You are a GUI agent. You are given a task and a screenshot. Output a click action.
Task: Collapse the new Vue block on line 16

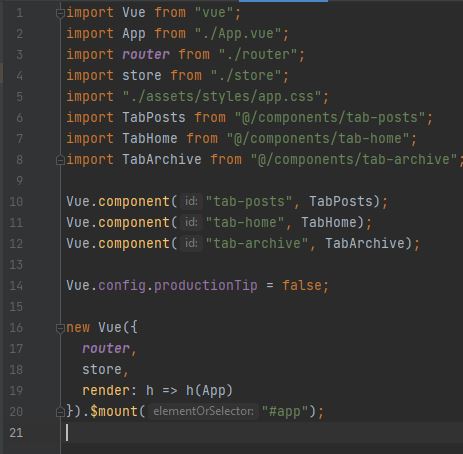click(x=60, y=328)
